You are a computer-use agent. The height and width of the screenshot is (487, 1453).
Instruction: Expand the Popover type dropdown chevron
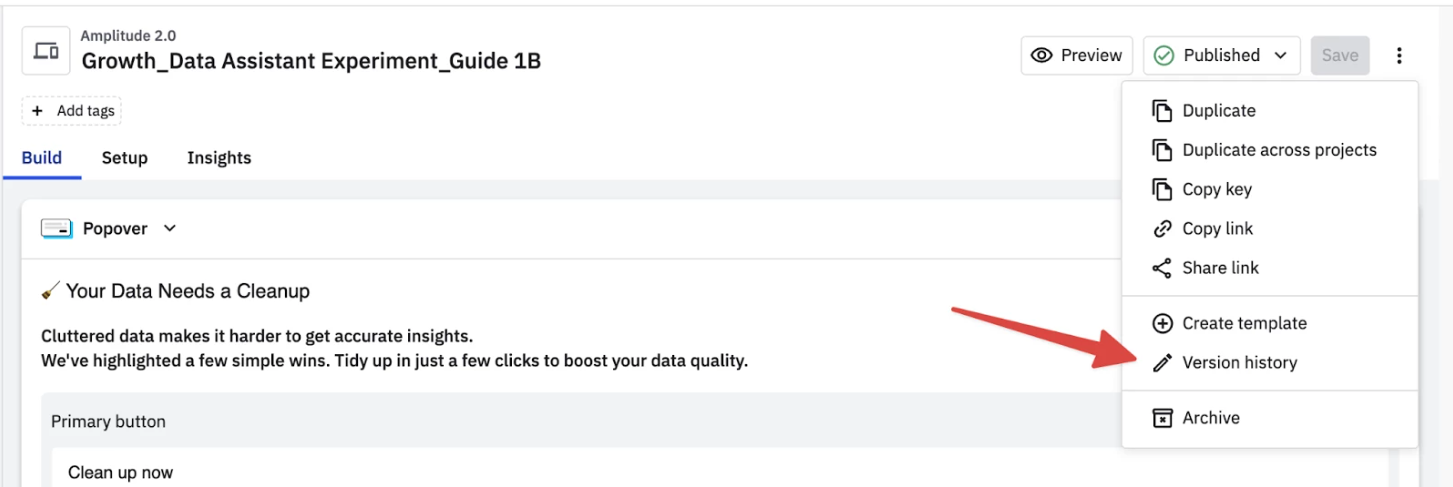(170, 229)
